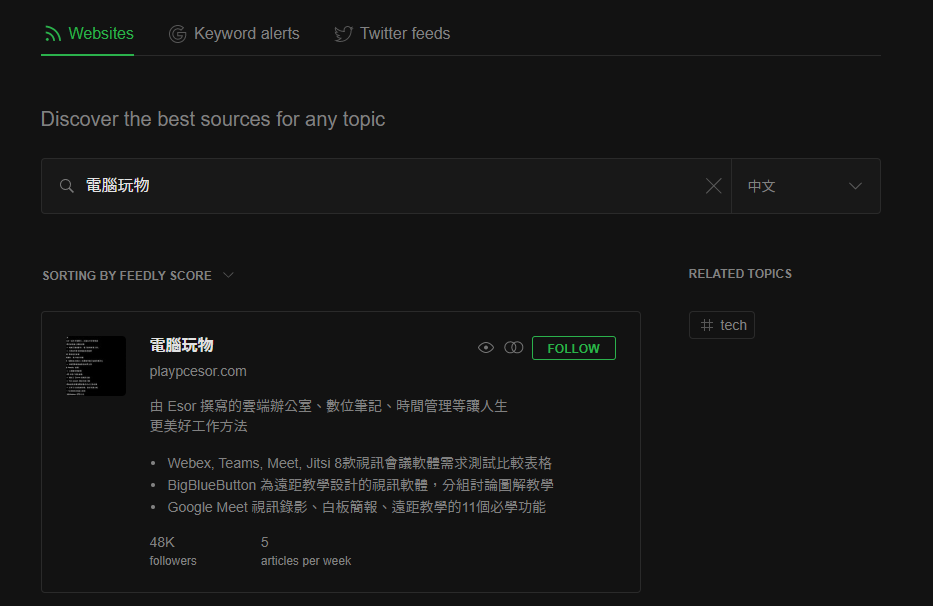Follow the 電腦玩物 feed

574,348
